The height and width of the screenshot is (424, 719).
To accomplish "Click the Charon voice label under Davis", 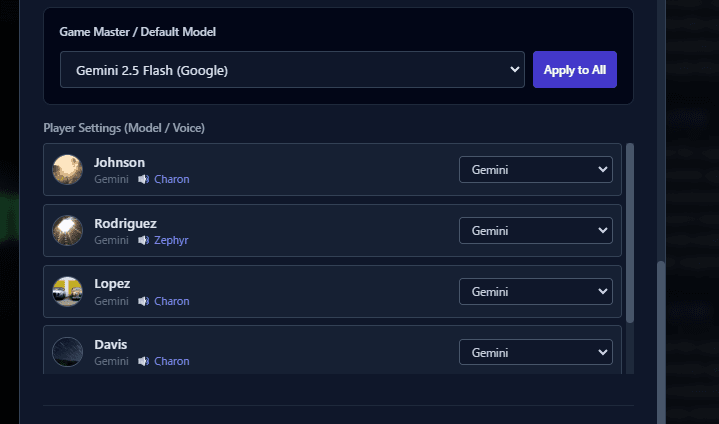I will (x=172, y=361).
